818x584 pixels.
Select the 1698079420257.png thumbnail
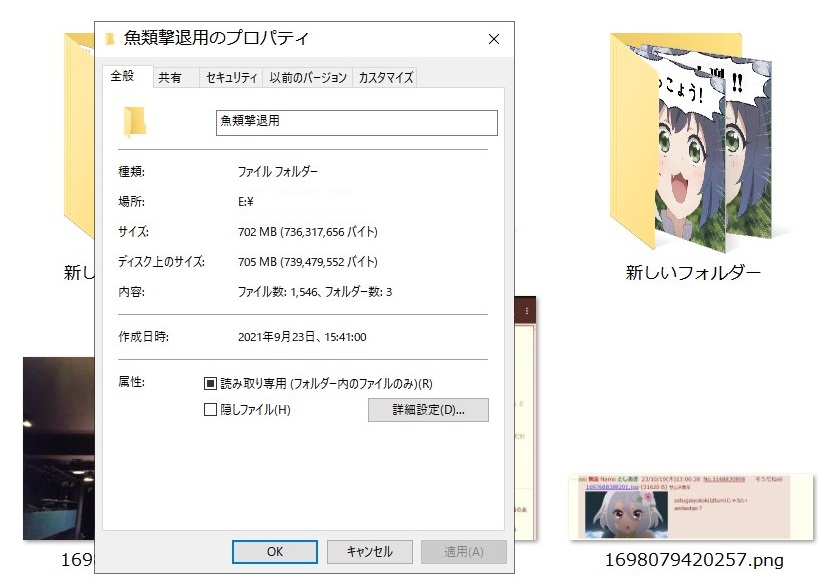[x=693, y=506]
